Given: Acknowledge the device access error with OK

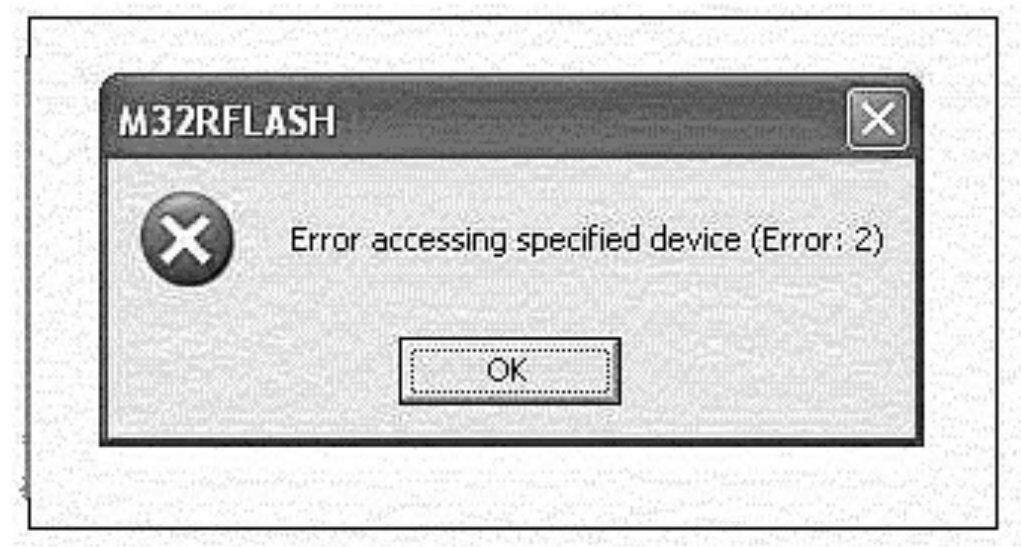Looking at the screenshot, I should 510,371.
